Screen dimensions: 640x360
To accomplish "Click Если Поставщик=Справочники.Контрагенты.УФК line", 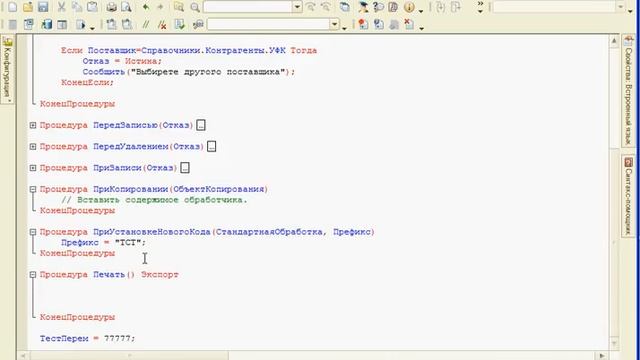I will [x=189, y=51].
